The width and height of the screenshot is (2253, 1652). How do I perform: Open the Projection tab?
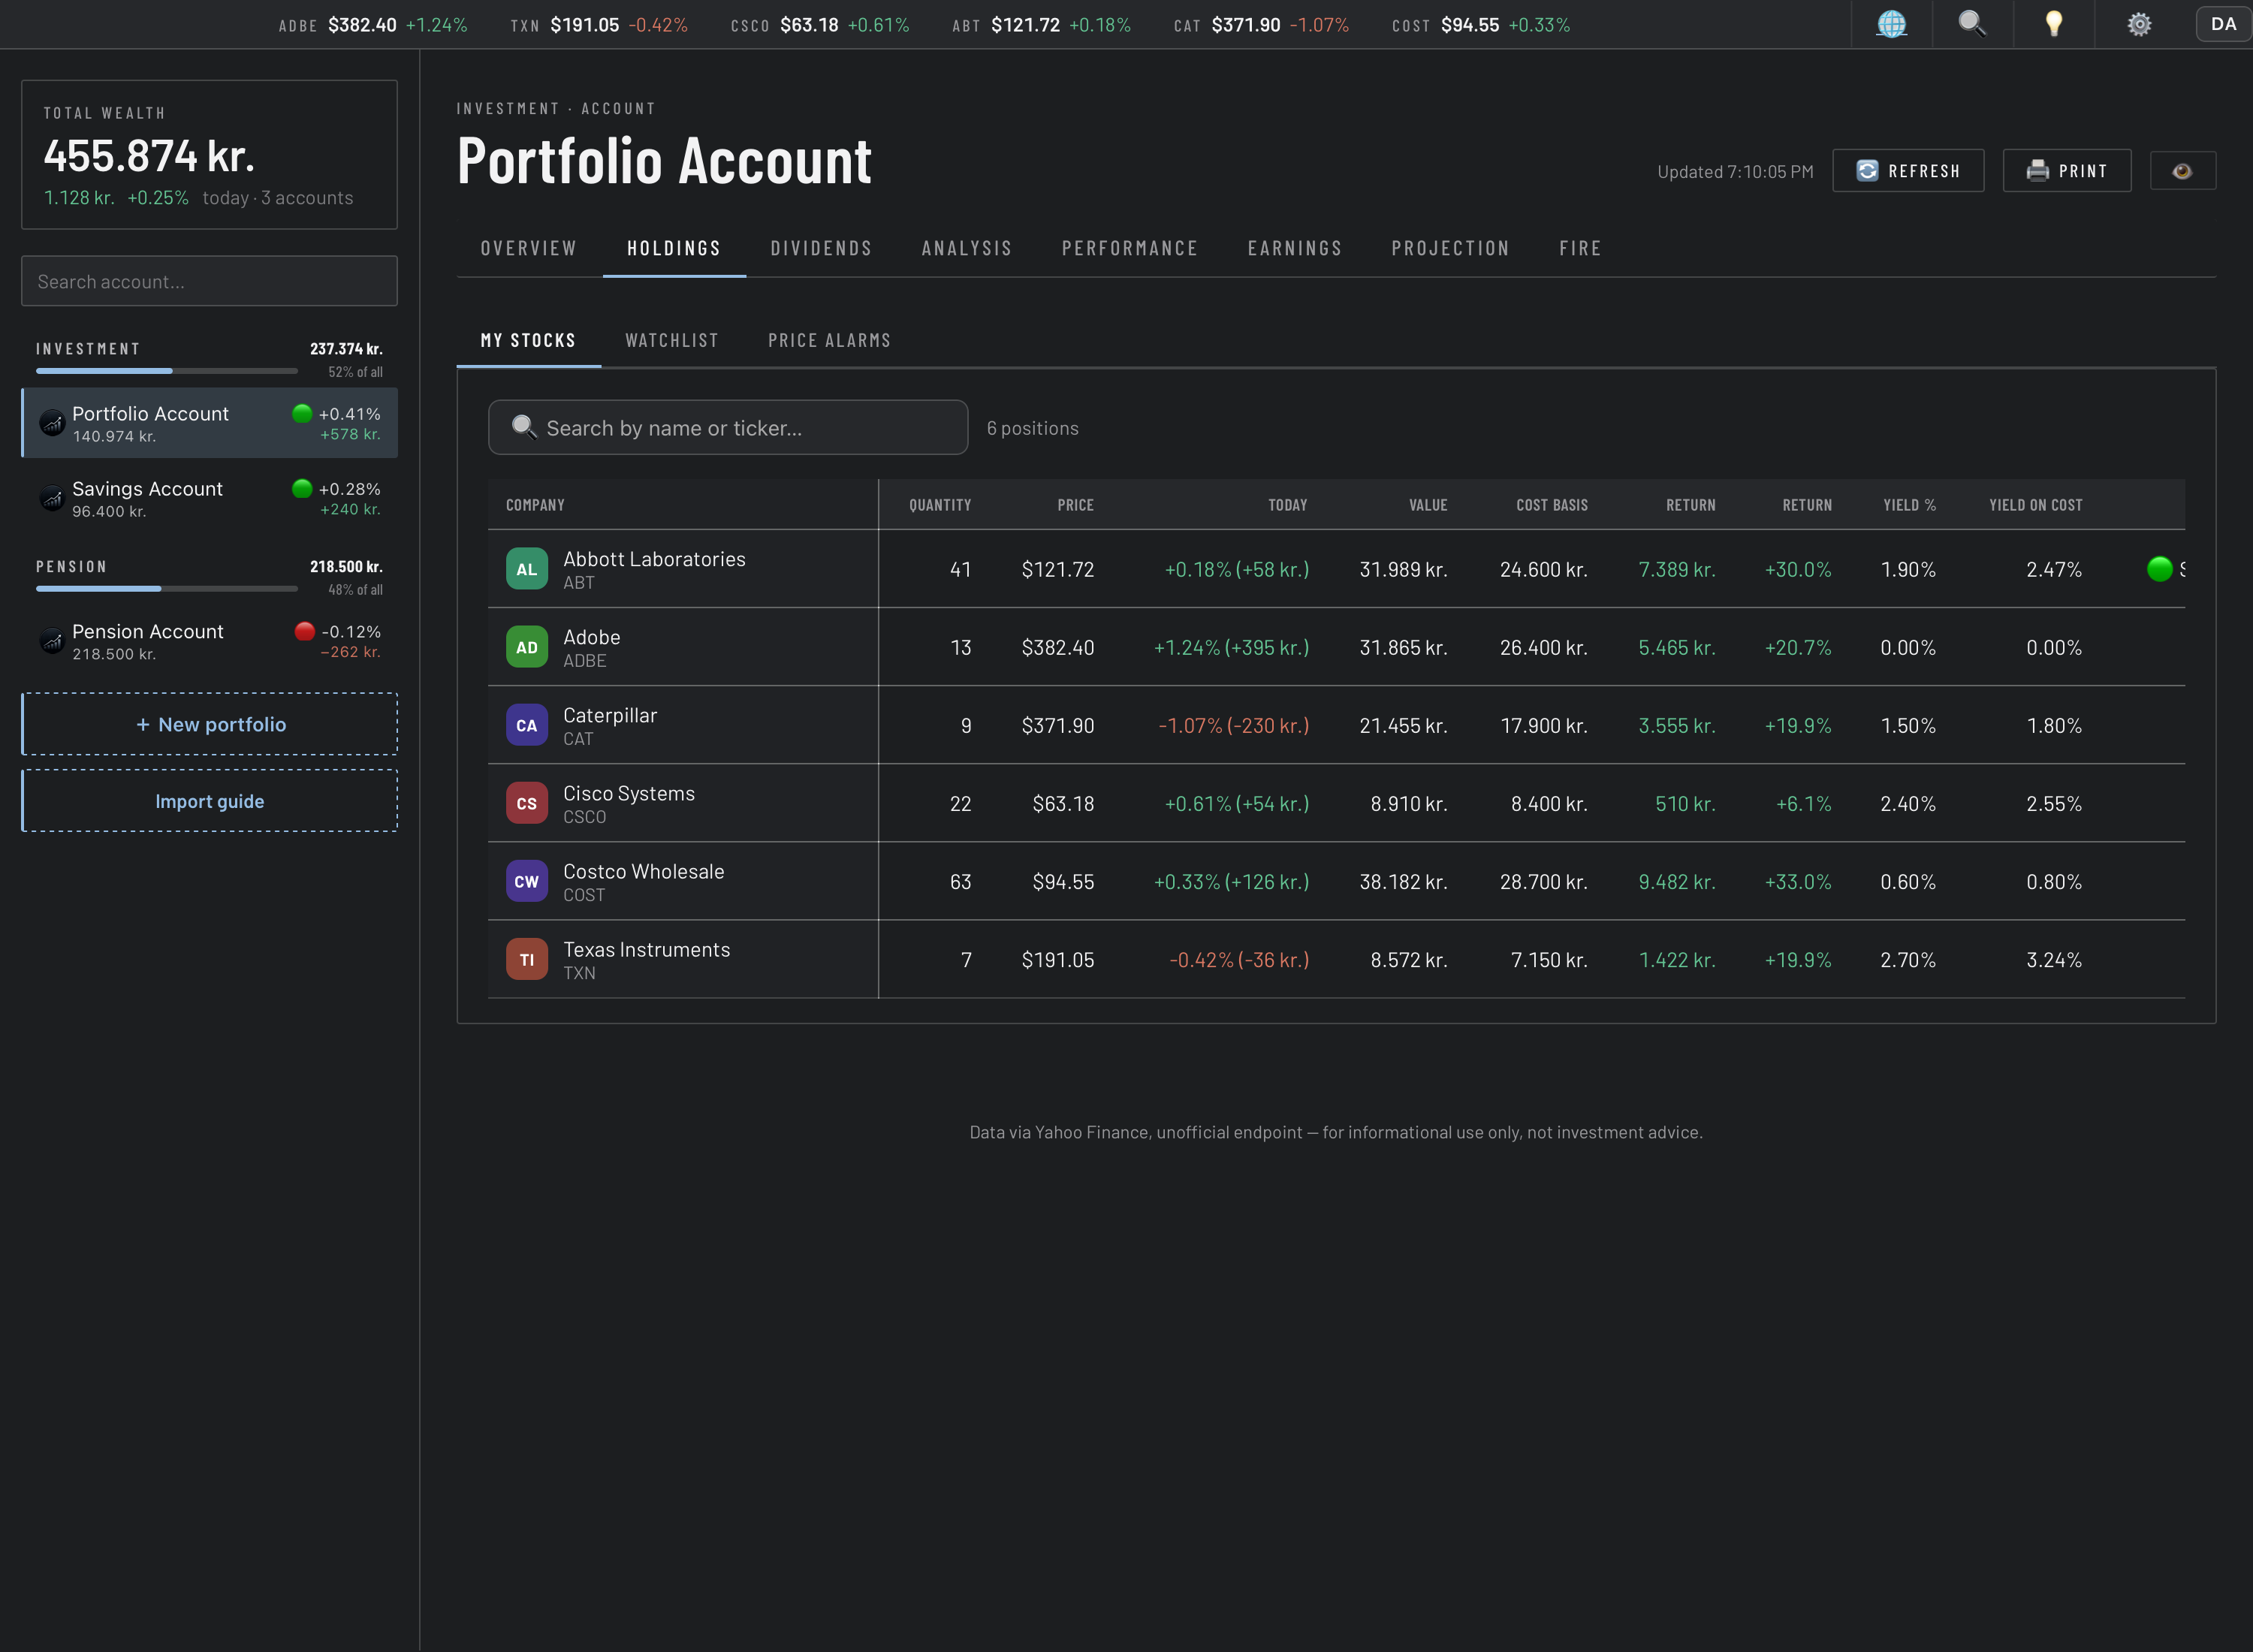[x=1451, y=248]
